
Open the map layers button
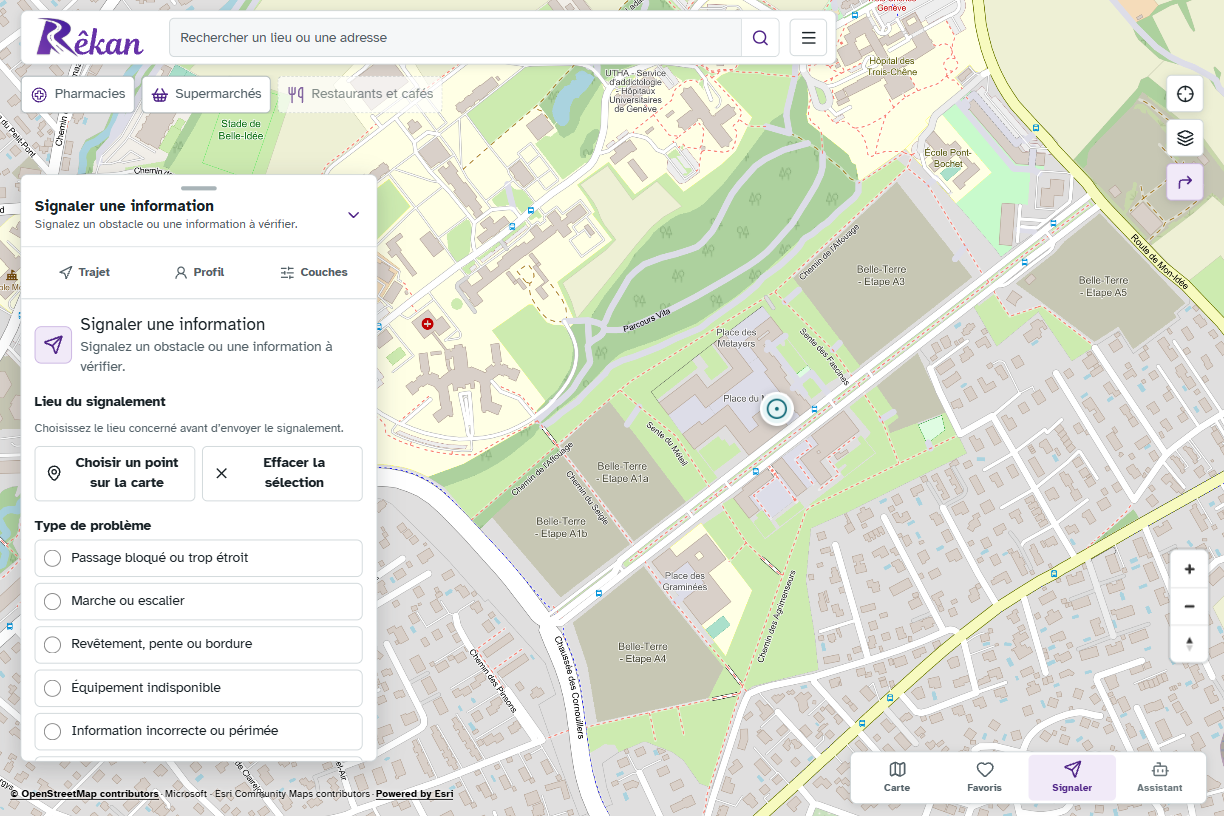click(1185, 138)
